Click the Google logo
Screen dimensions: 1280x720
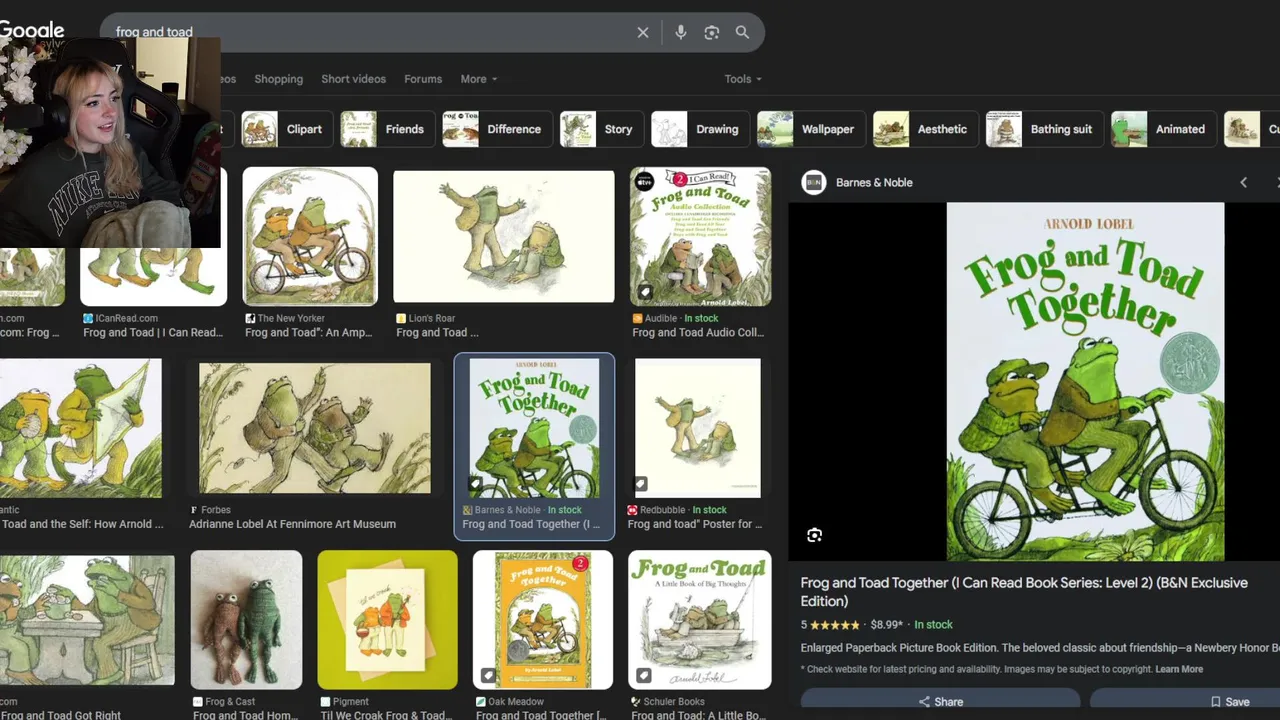32,31
